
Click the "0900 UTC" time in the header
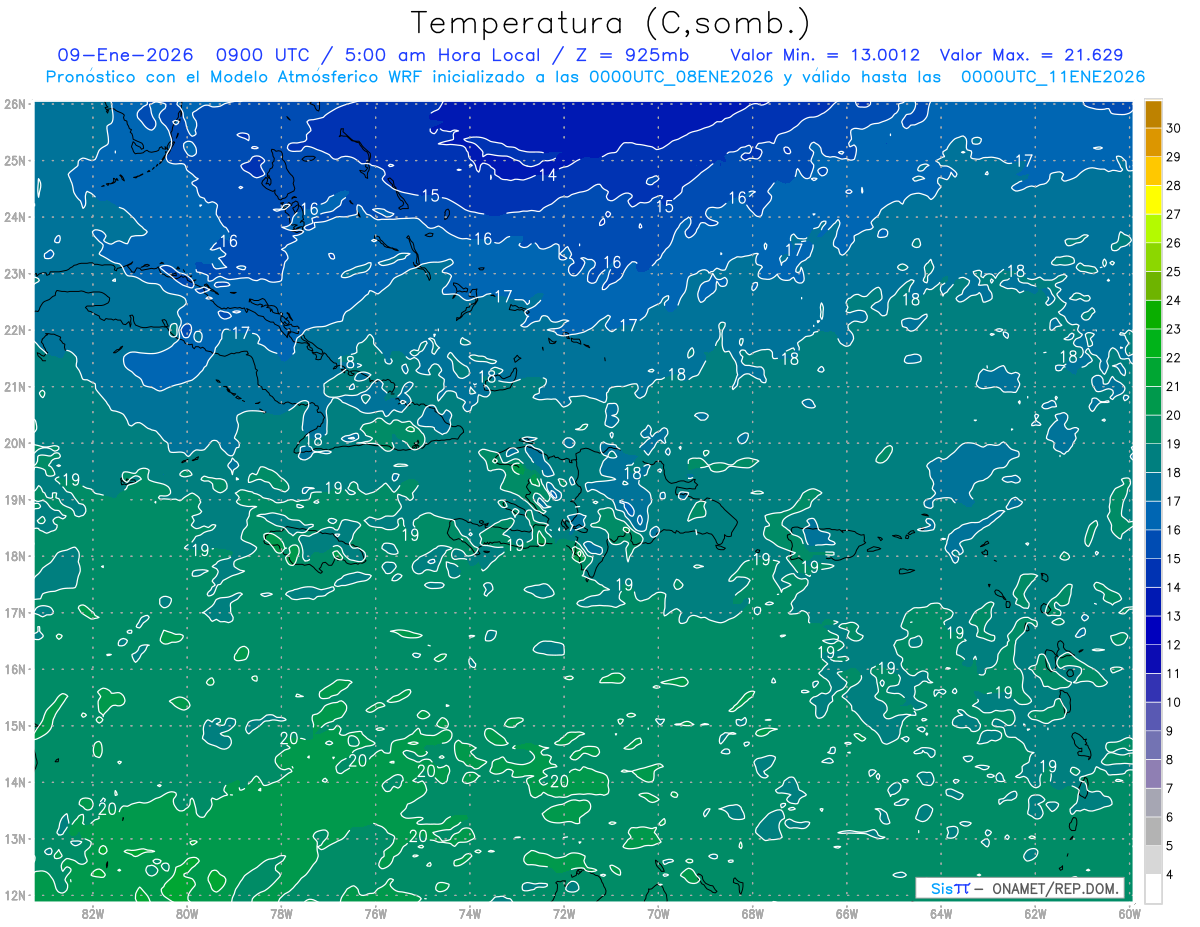coord(264,55)
